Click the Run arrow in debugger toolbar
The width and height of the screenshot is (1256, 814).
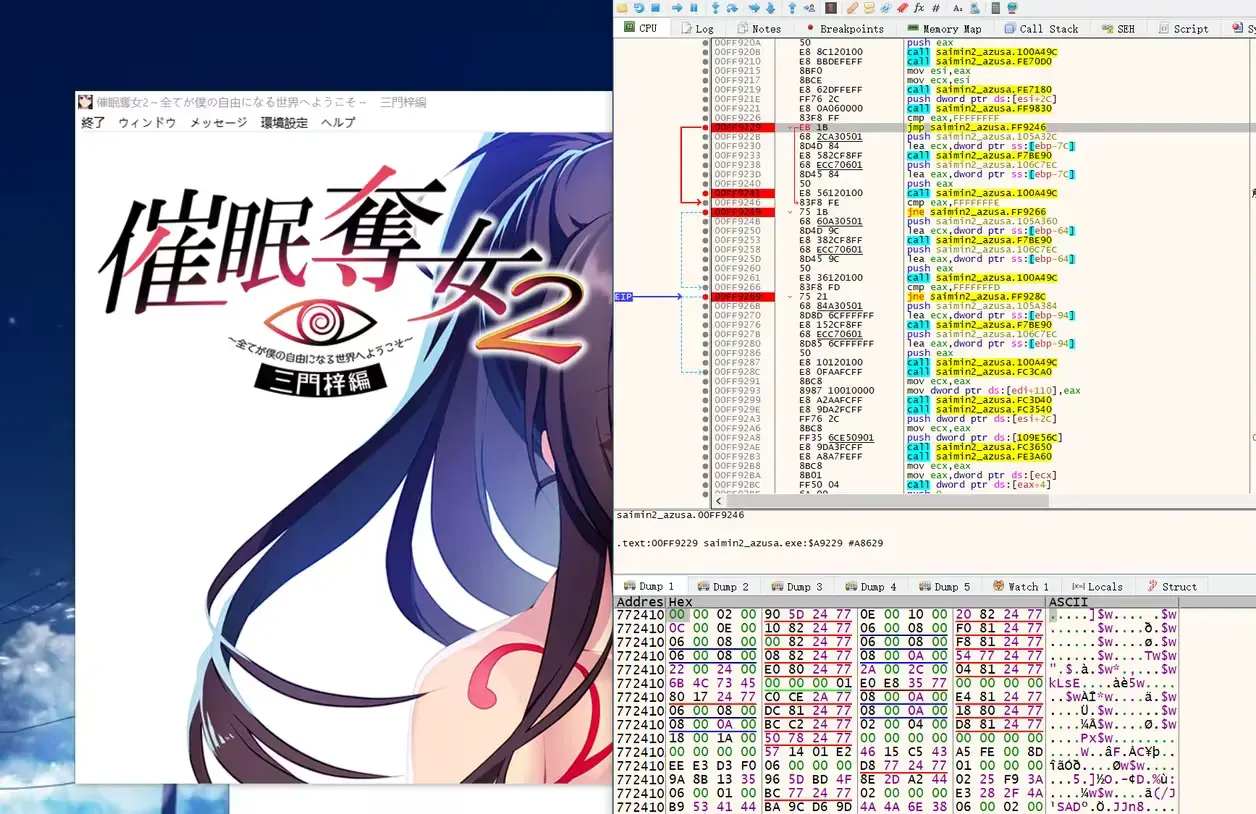coord(677,8)
